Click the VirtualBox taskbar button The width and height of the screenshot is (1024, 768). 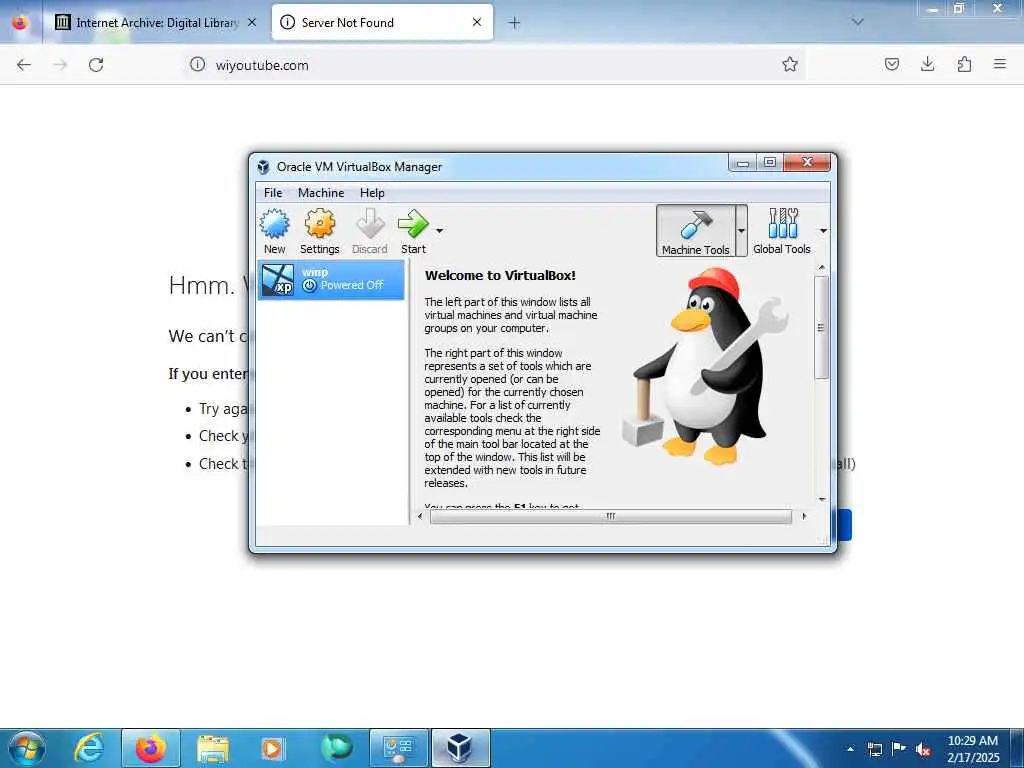(x=460, y=748)
